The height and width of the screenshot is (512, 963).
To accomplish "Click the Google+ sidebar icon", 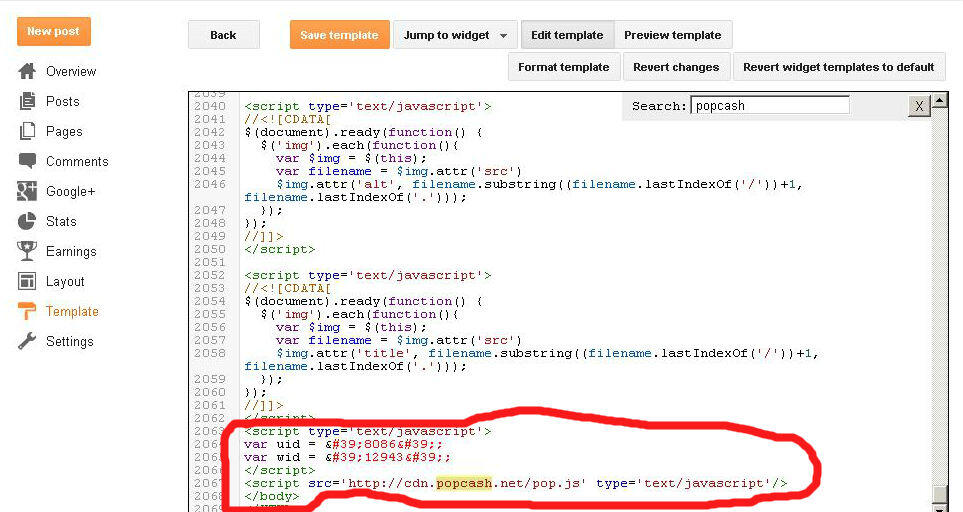I will [27, 192].
